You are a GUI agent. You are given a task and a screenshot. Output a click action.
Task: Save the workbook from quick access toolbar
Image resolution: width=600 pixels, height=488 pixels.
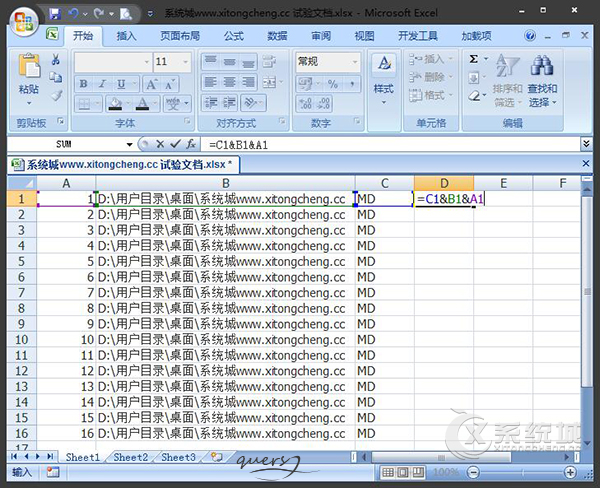(55, 14)
